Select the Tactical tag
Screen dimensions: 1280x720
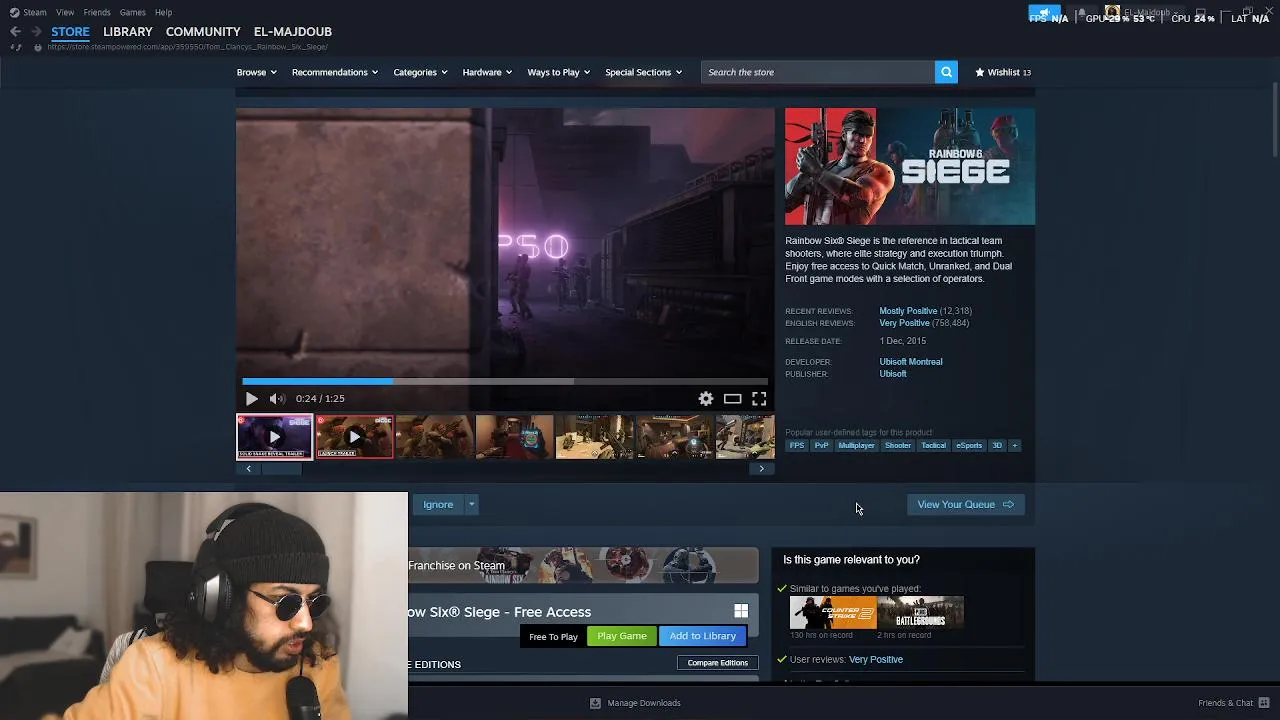click(x=934, y=446)
